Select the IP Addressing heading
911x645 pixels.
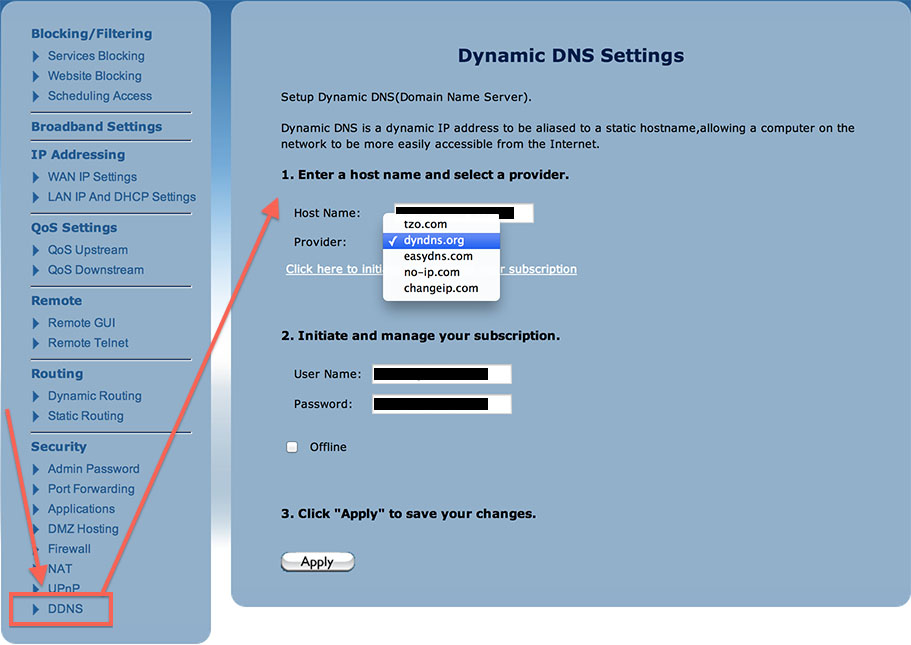(x=78, y=155)
